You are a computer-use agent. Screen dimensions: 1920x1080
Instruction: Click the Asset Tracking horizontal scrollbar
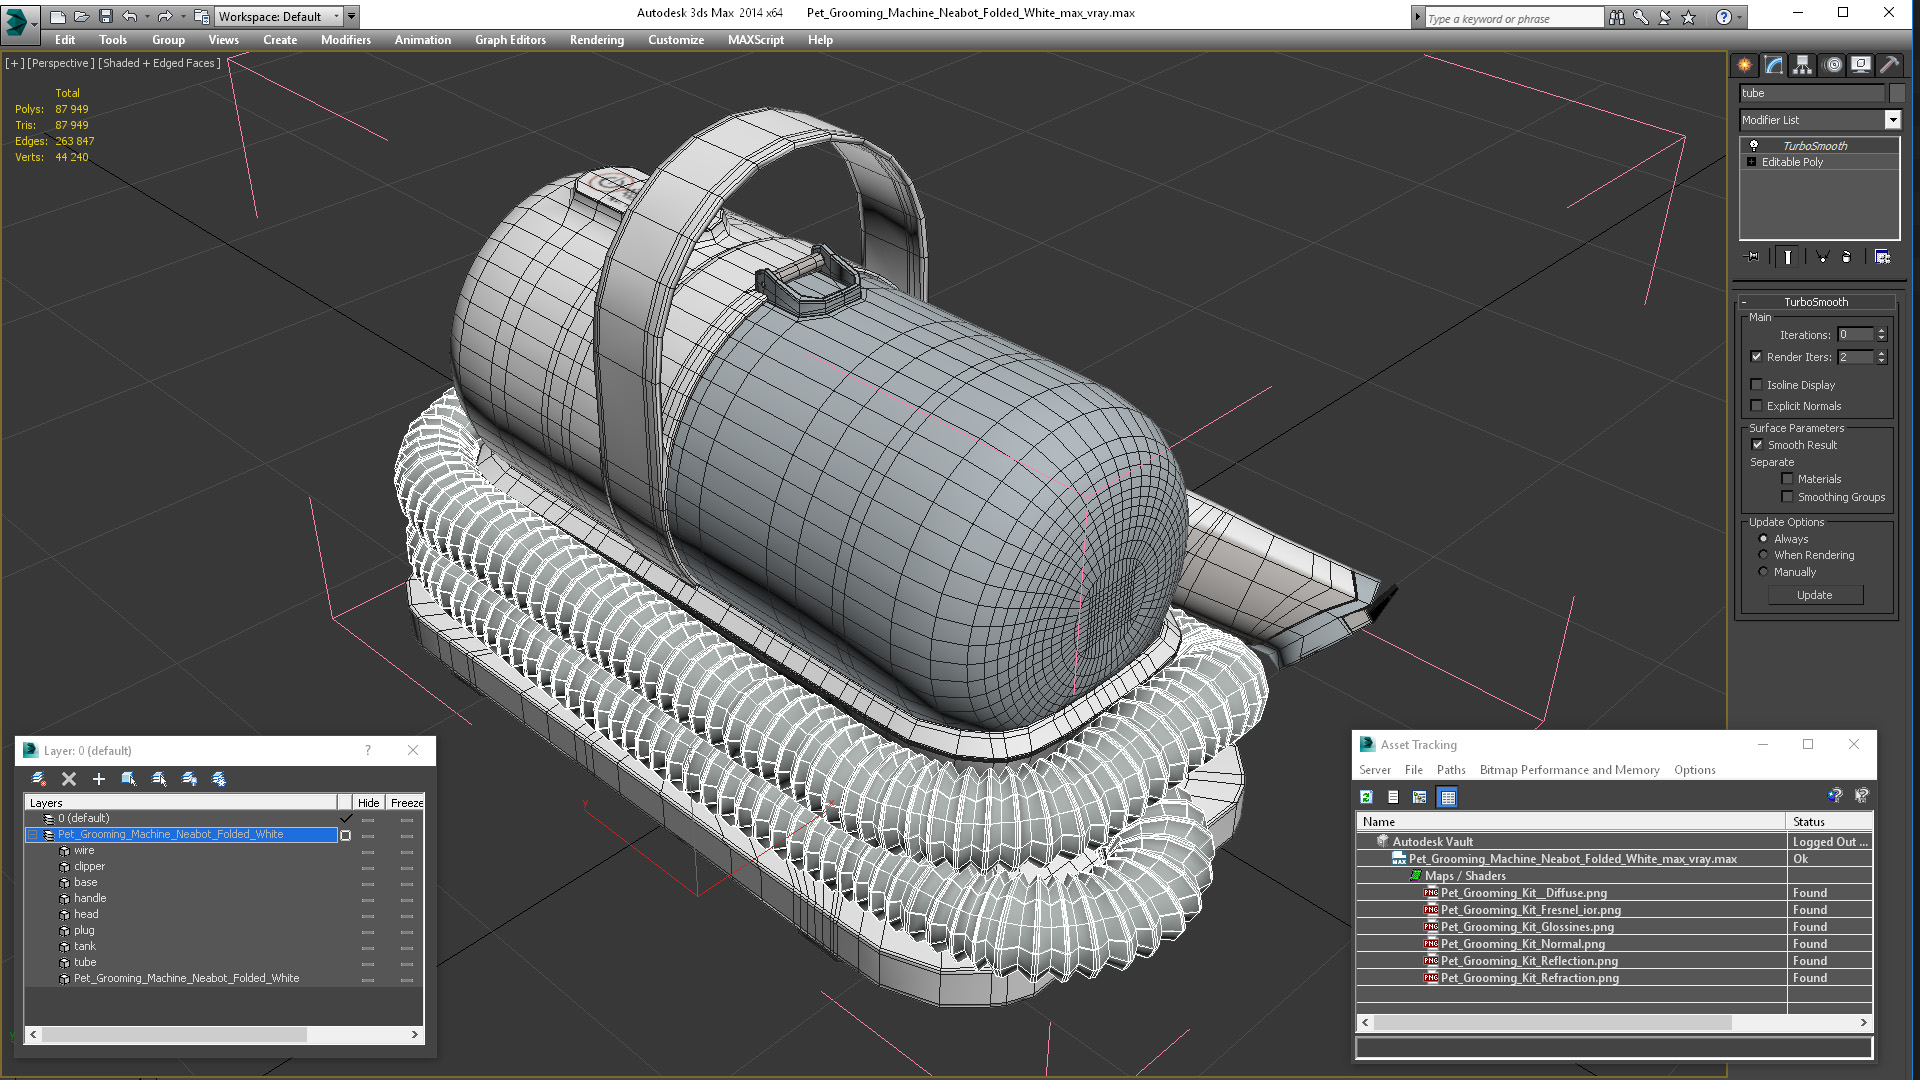coord(1614,1023)
